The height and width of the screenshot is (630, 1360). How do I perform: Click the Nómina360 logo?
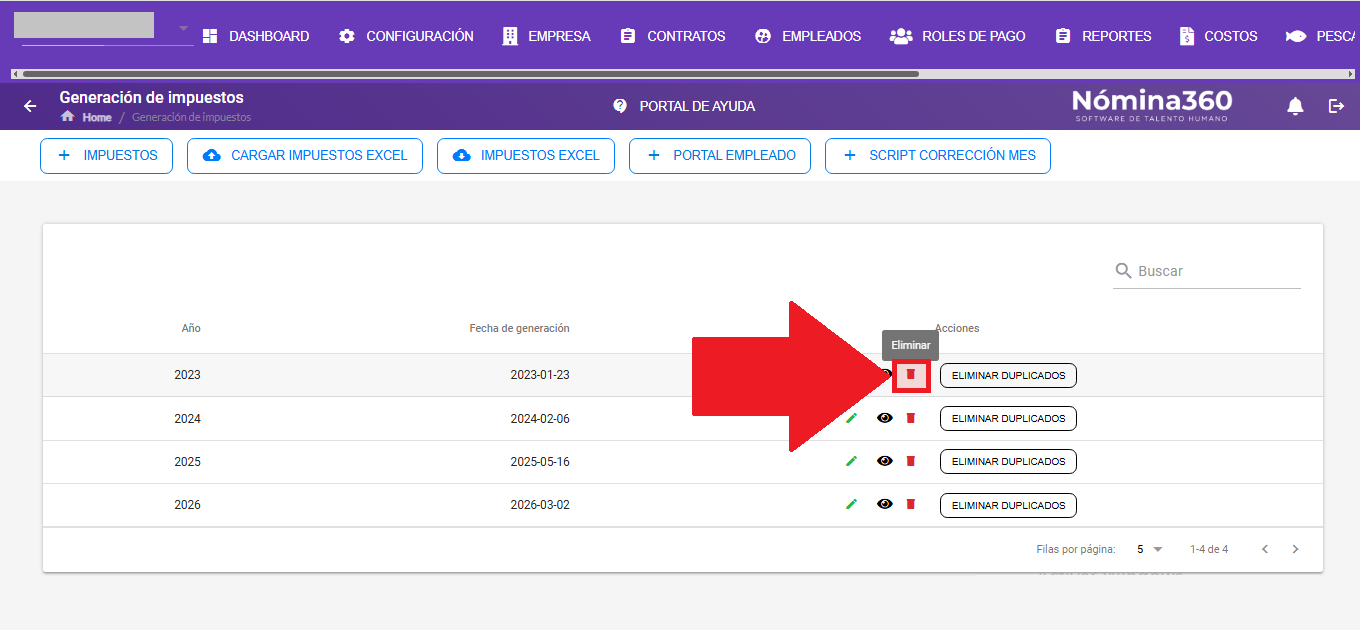pos(1152,105)
